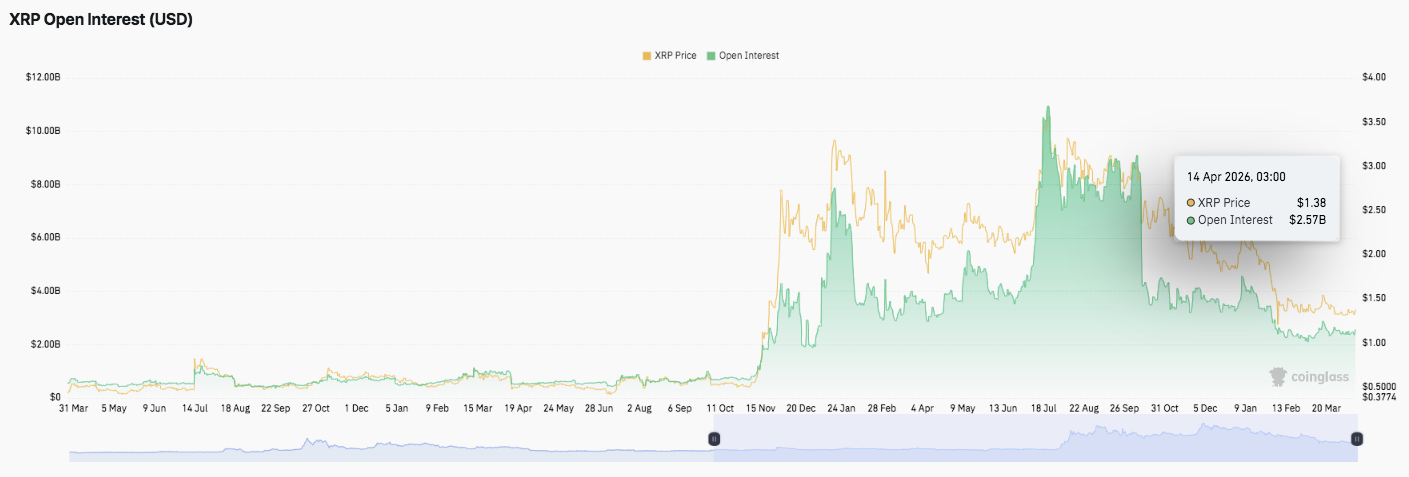Click the 22 Aug date on the x-axis
Screen dimensions: 1409x477
point(1083,408)
